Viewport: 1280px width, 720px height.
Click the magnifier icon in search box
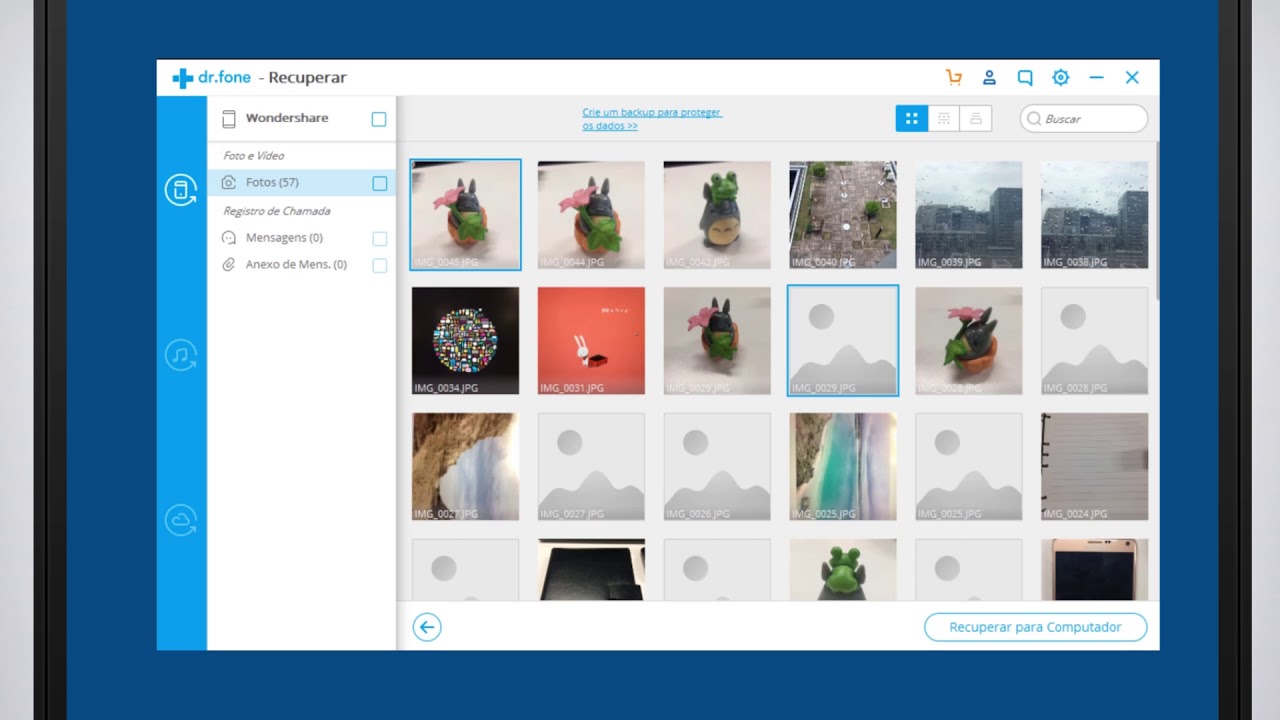(1034, 119)
